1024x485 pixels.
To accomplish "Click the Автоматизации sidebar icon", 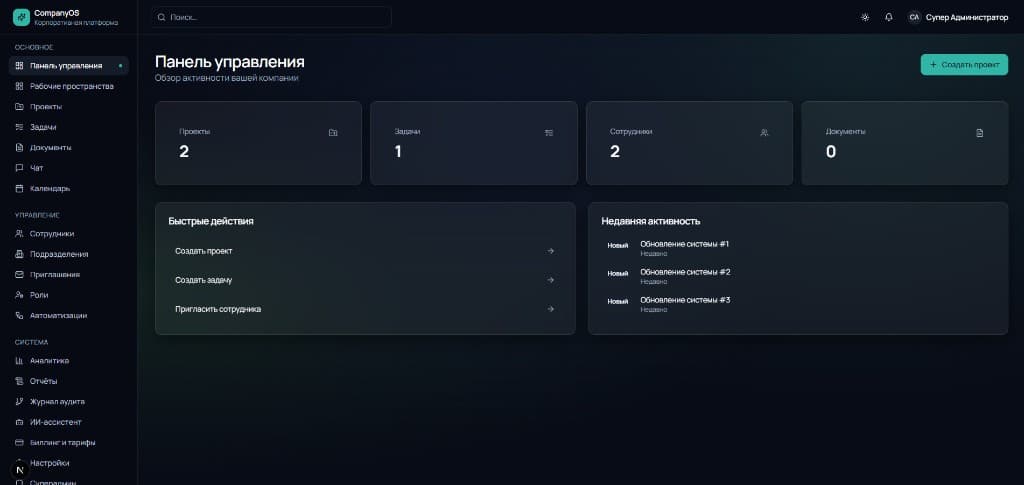I will (x=19, y=315).
